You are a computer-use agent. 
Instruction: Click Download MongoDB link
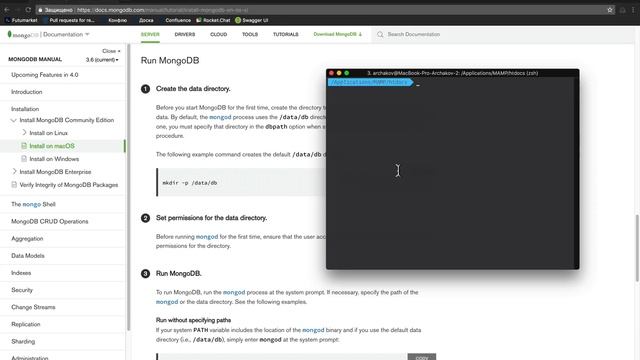point(338,34)
